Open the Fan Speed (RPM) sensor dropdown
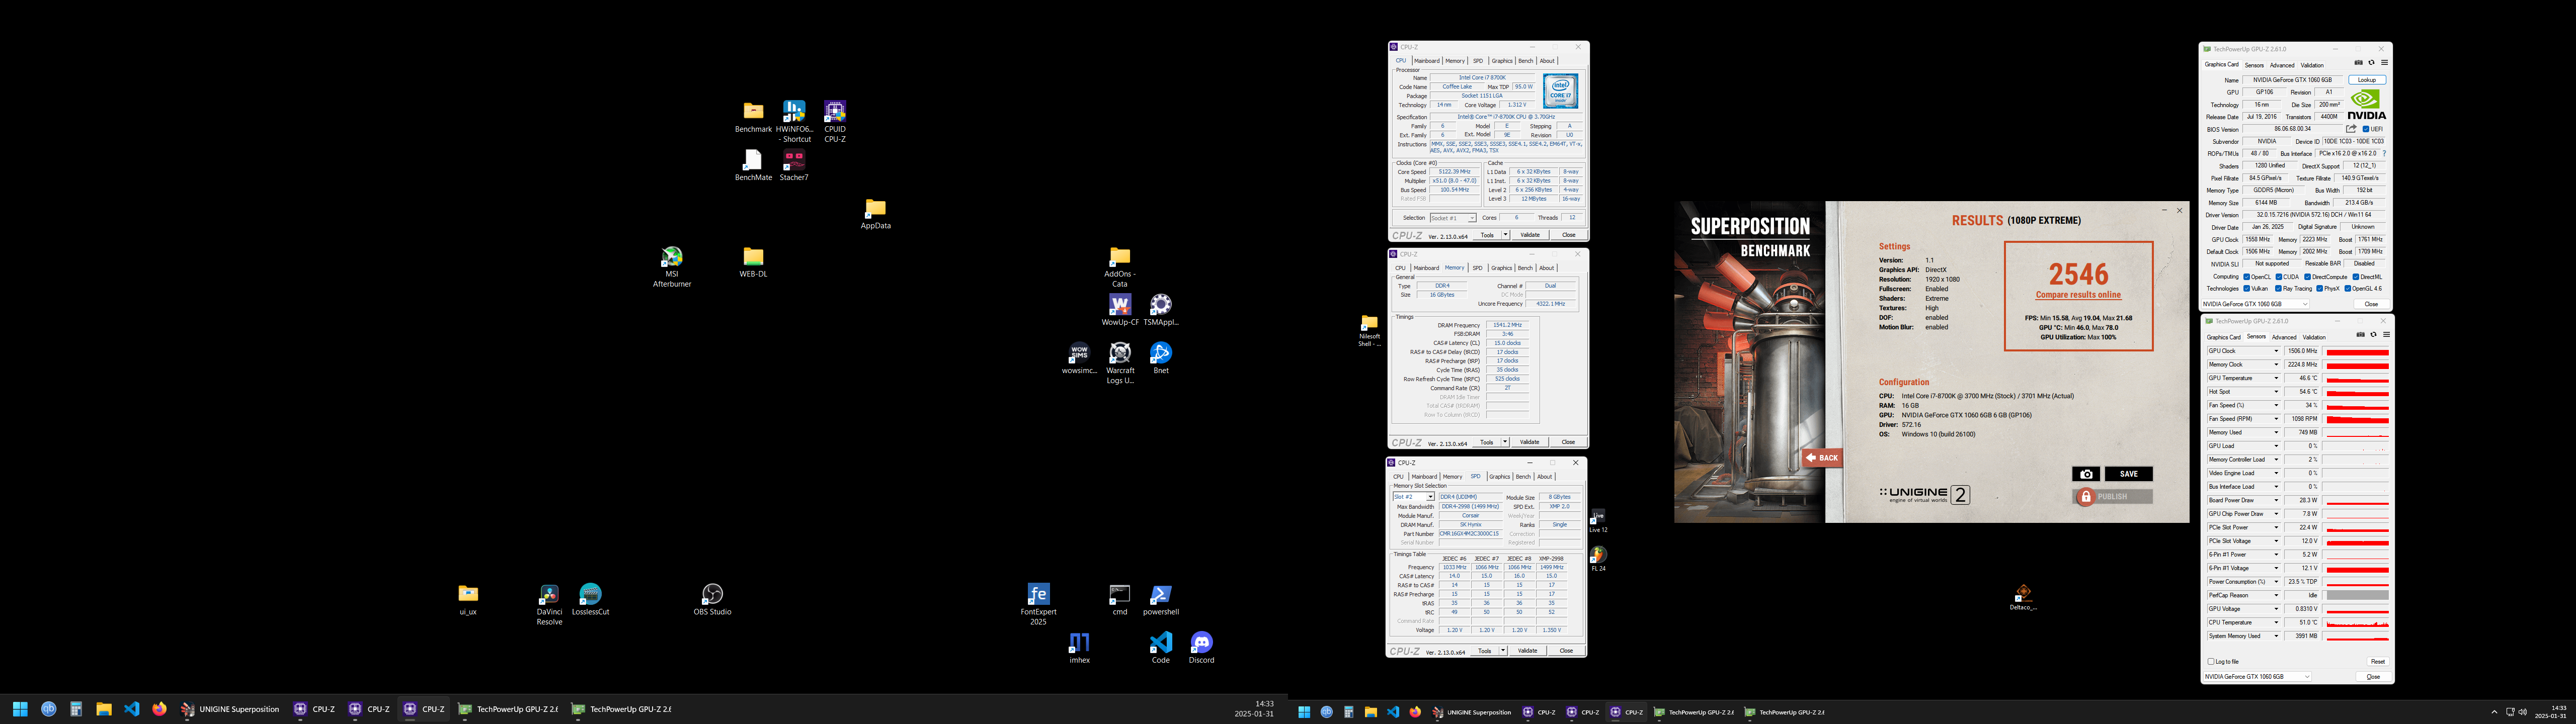 (2277, 419)
